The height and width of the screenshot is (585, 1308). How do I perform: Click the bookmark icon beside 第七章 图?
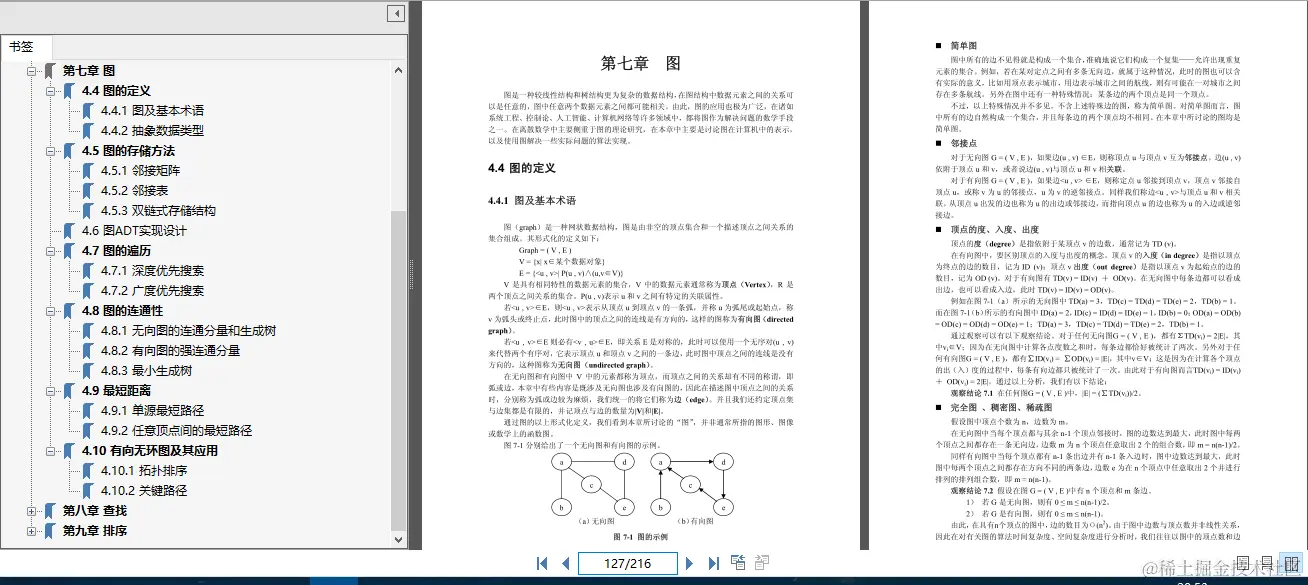pyautogui.click(x=47, y=72)
